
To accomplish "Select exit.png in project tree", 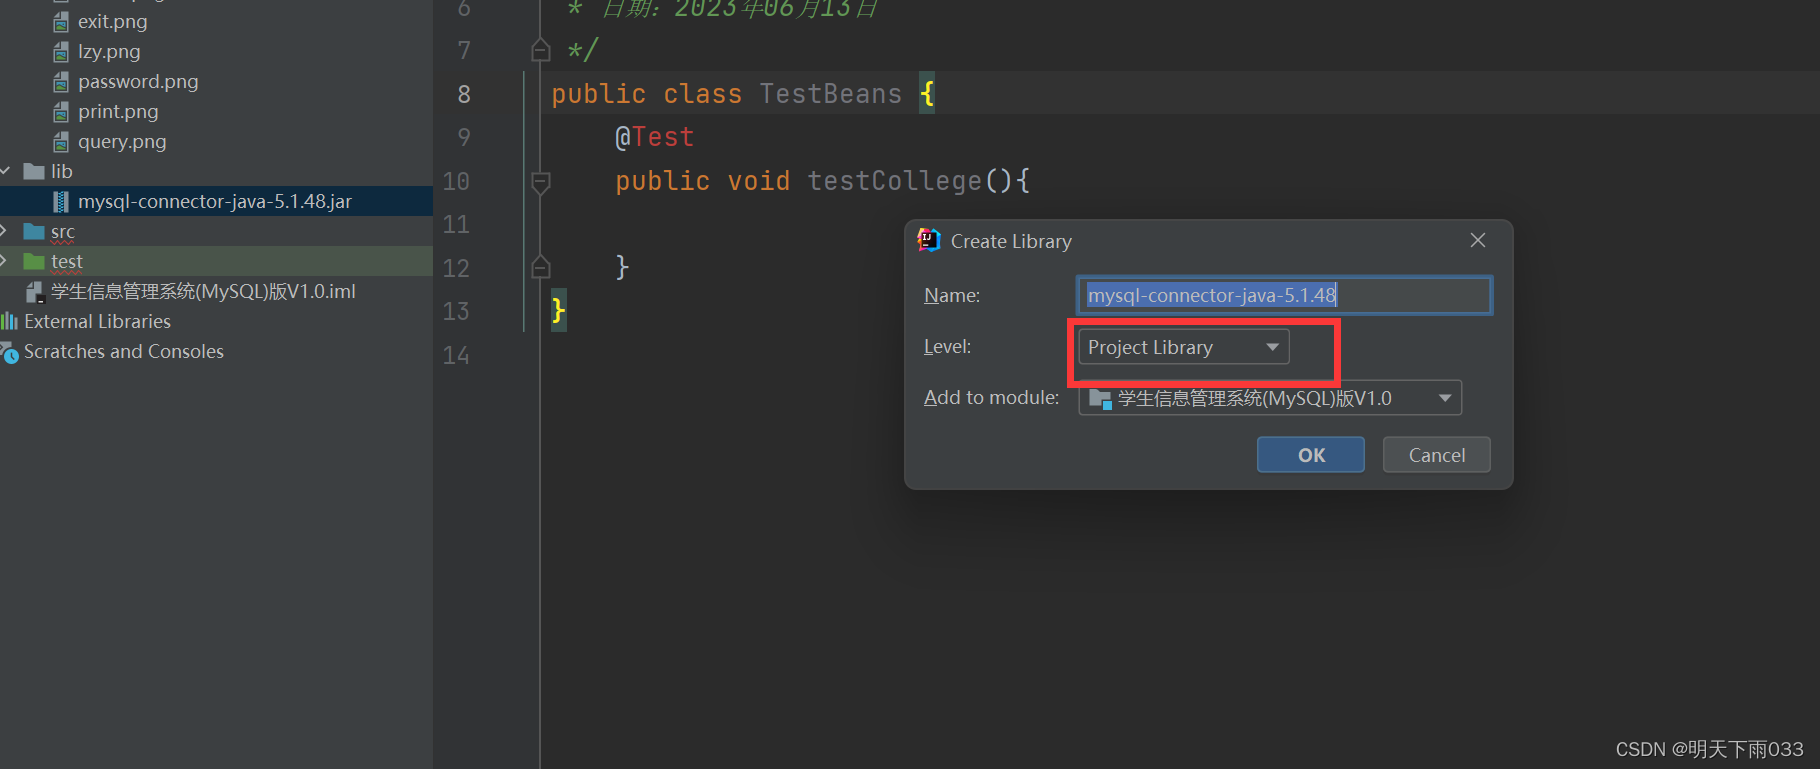I will (113, 22).
